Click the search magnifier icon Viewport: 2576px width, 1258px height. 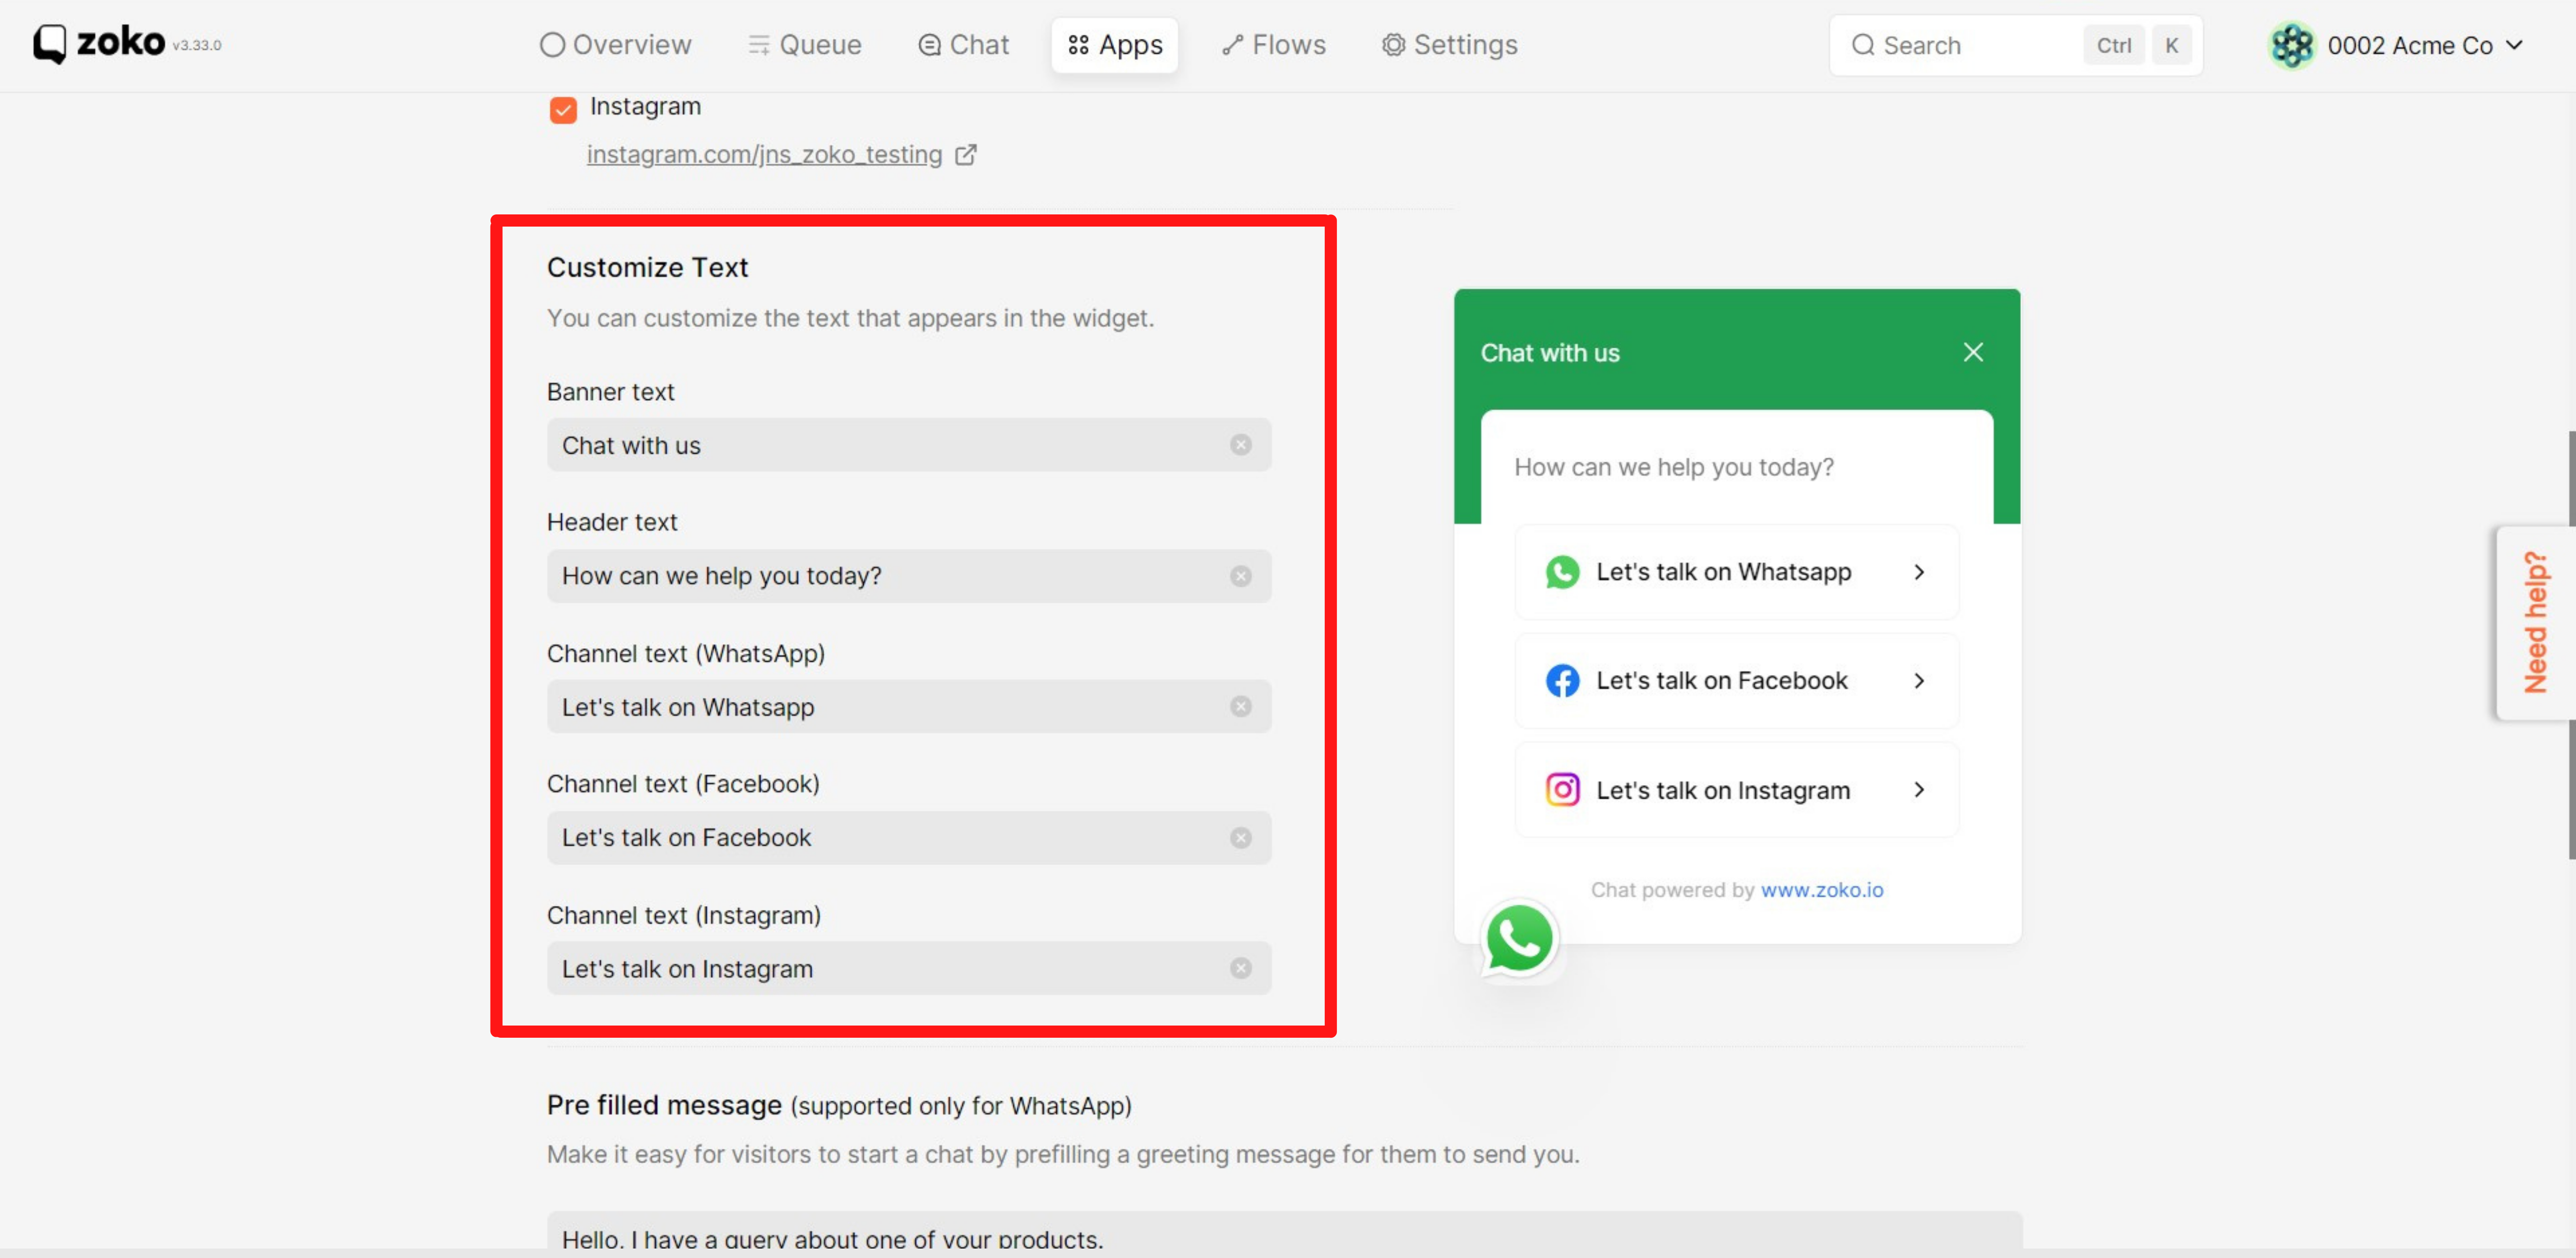click(1862, 45)
